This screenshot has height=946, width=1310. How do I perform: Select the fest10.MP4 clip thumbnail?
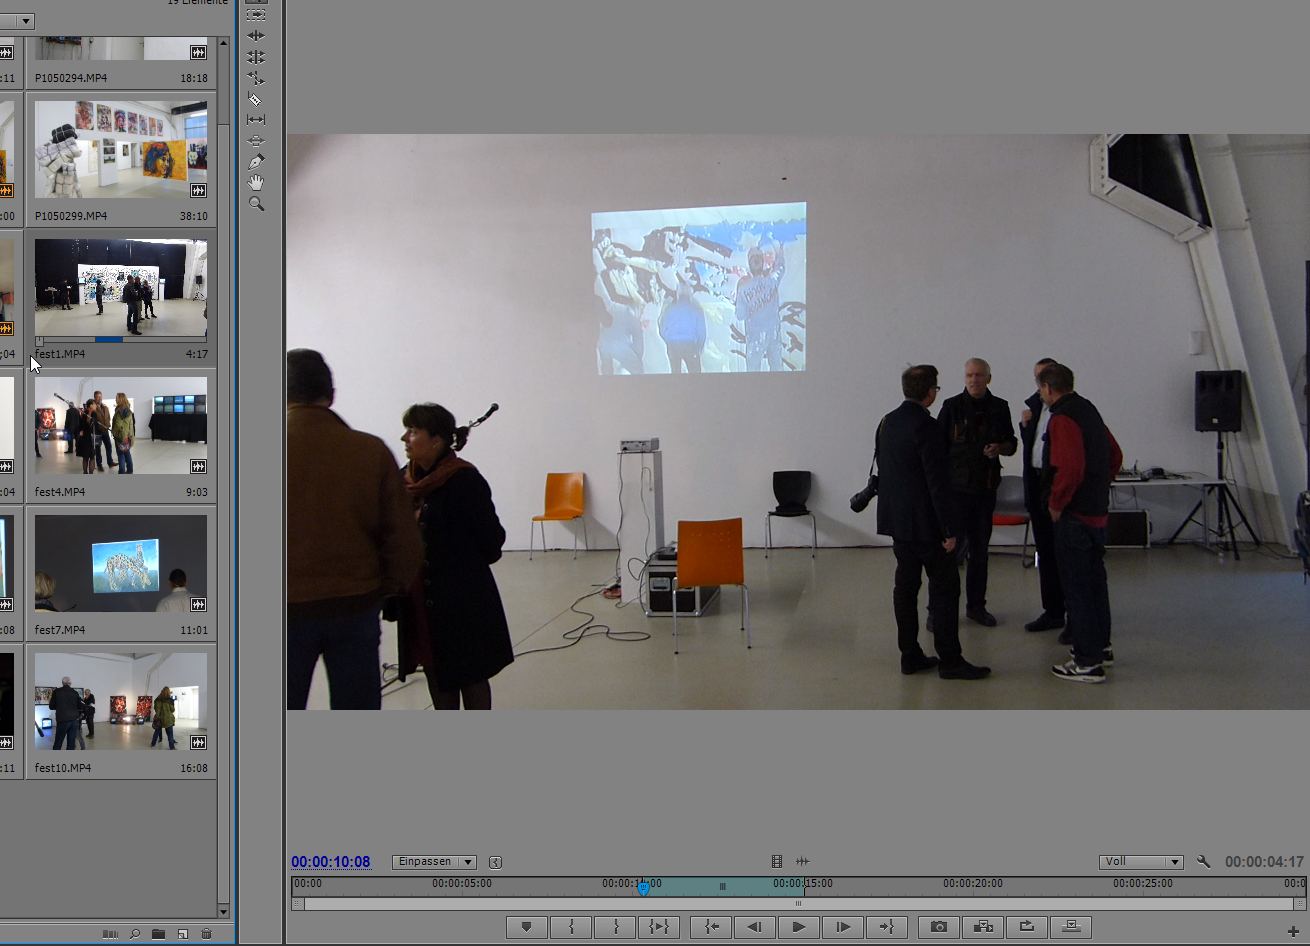(121, 701)
